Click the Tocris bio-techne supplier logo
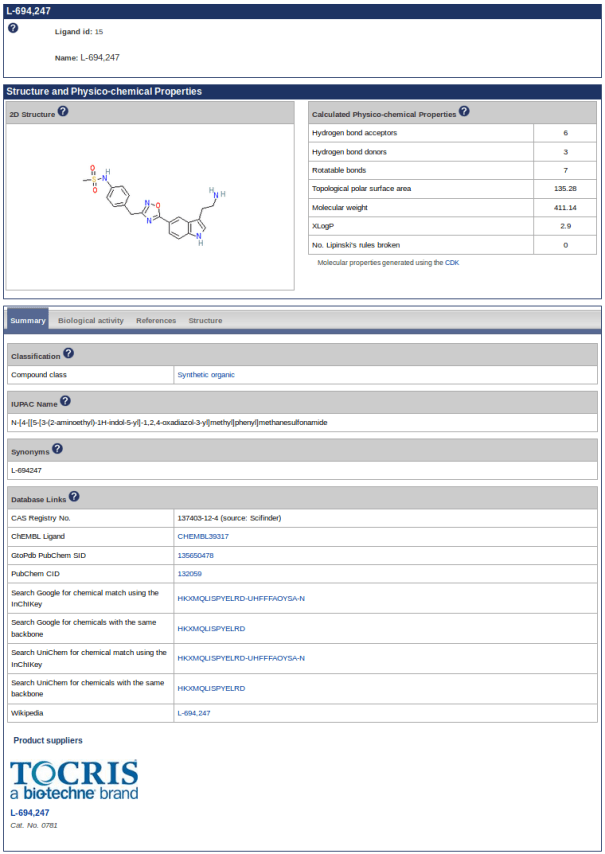Viewport: 605px width, 854px height. (74, 779)
